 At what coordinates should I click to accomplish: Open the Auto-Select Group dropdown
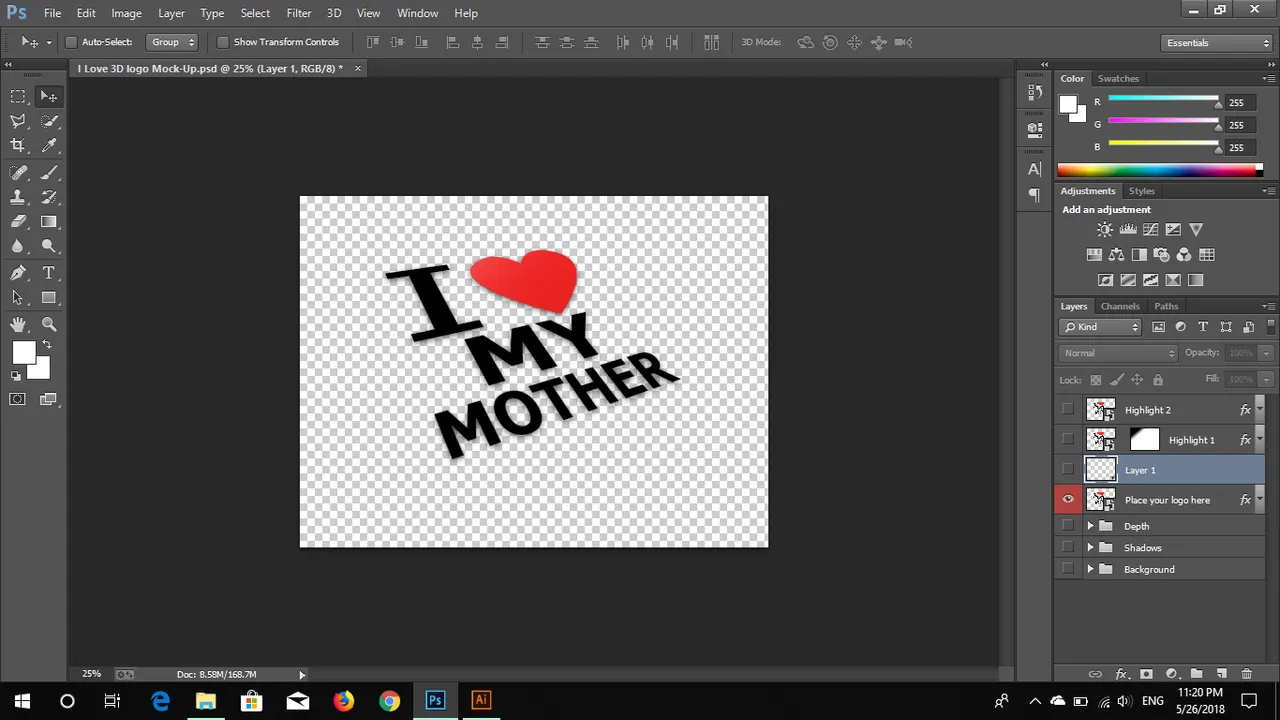click(173, 42)
